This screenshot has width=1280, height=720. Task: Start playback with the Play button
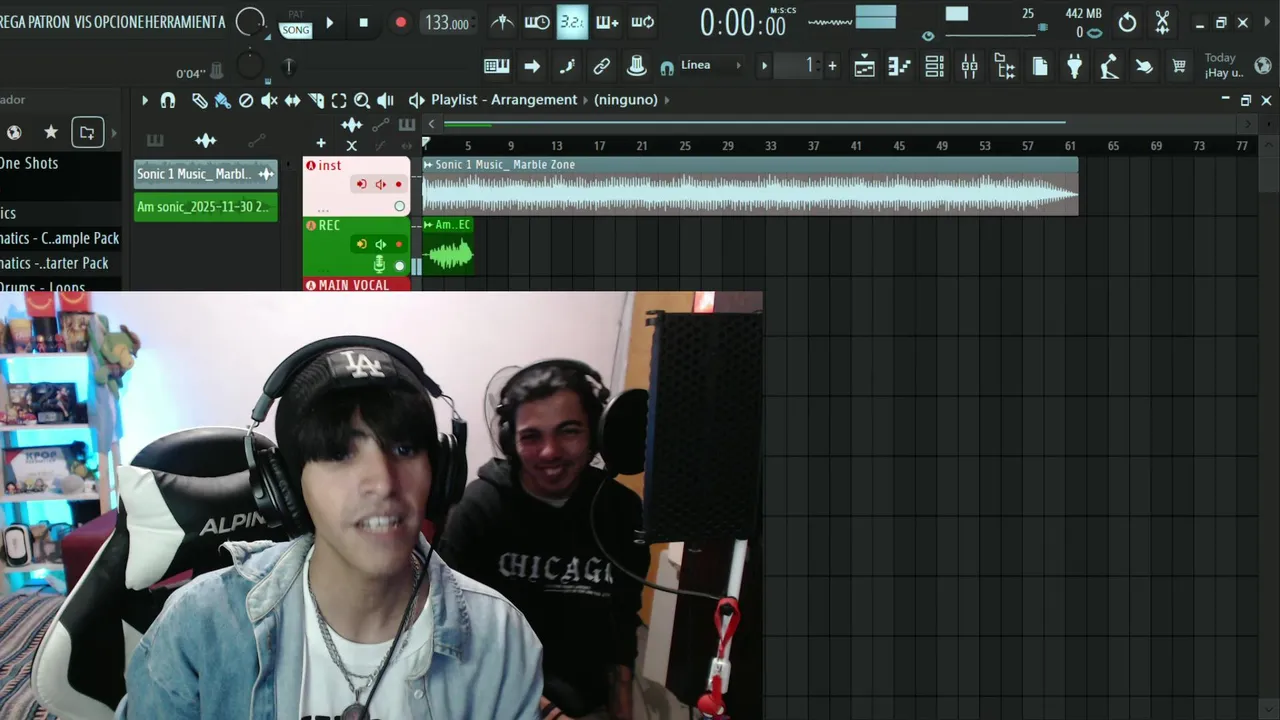330,22
